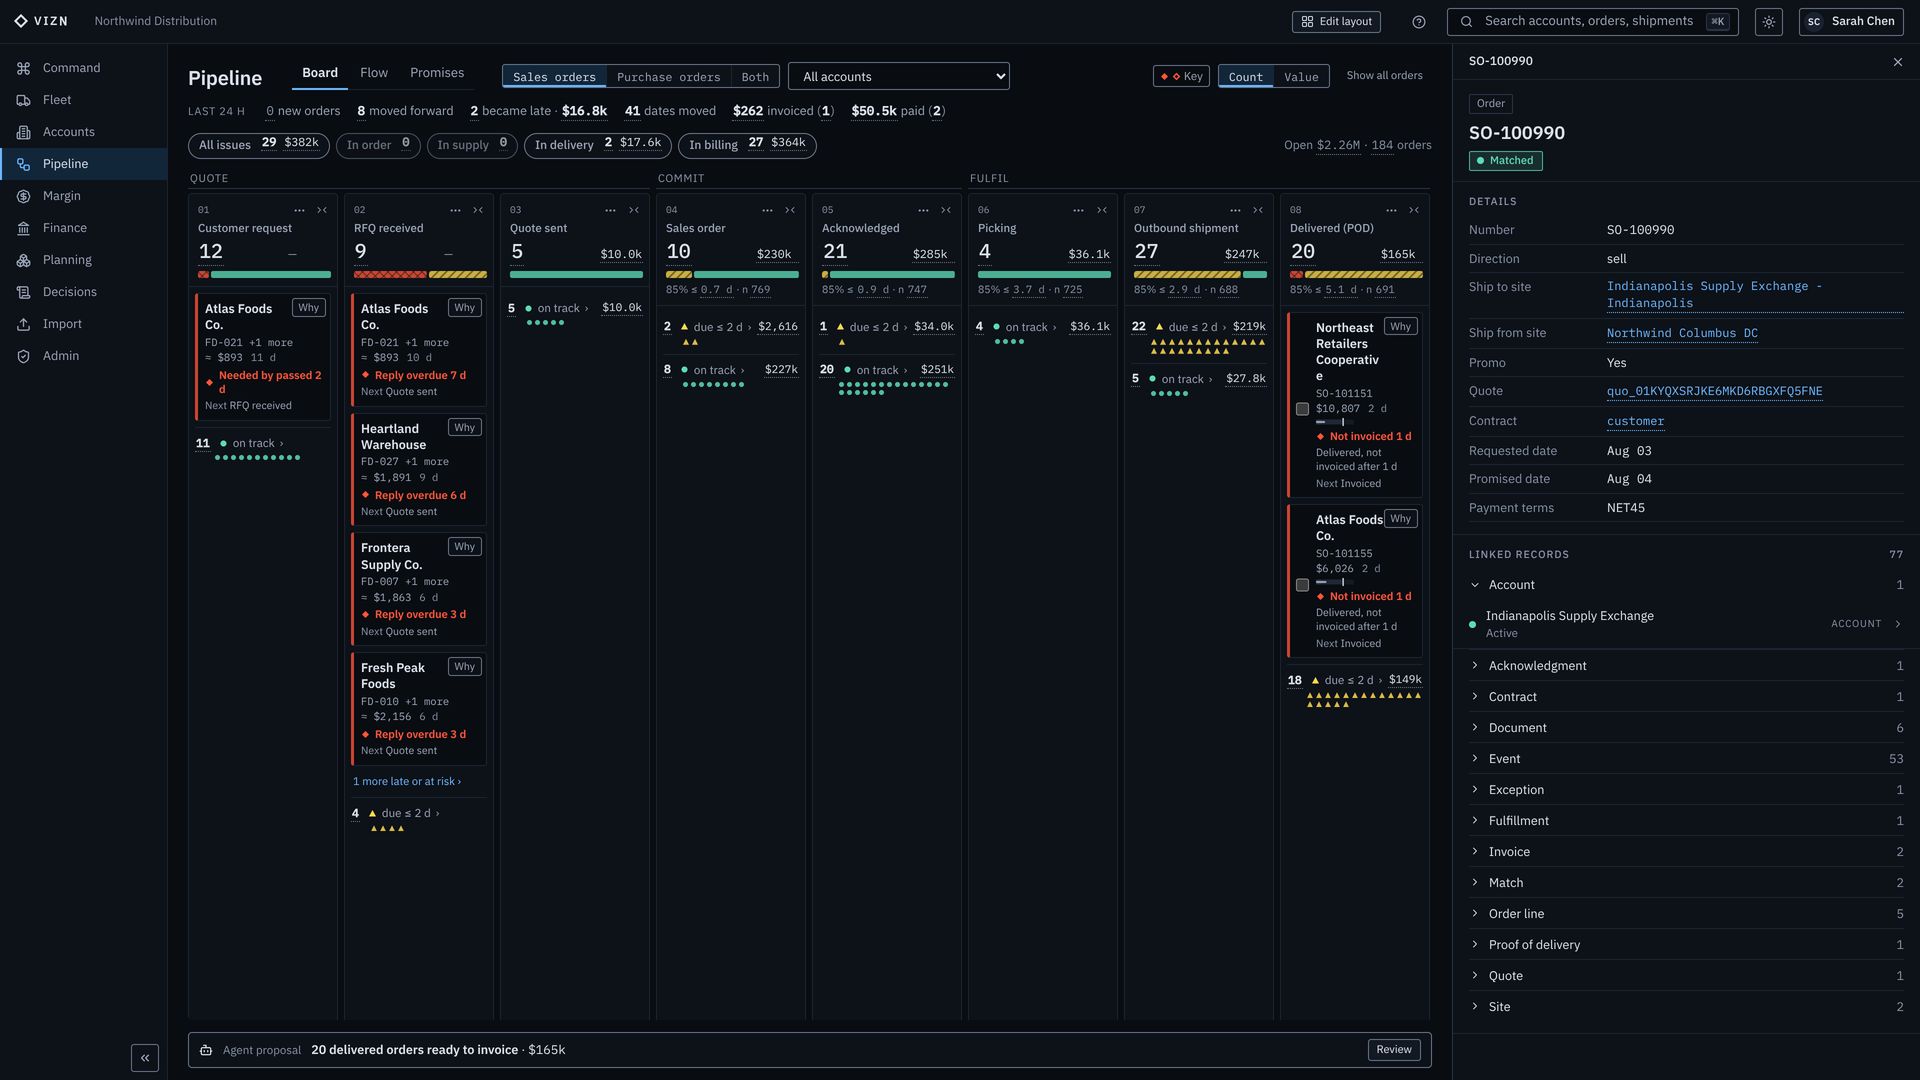Collapse the sidebar with double-chevron icon
The height and width of the screenshot is (1080, 1920).
(x=145, y=1058)
